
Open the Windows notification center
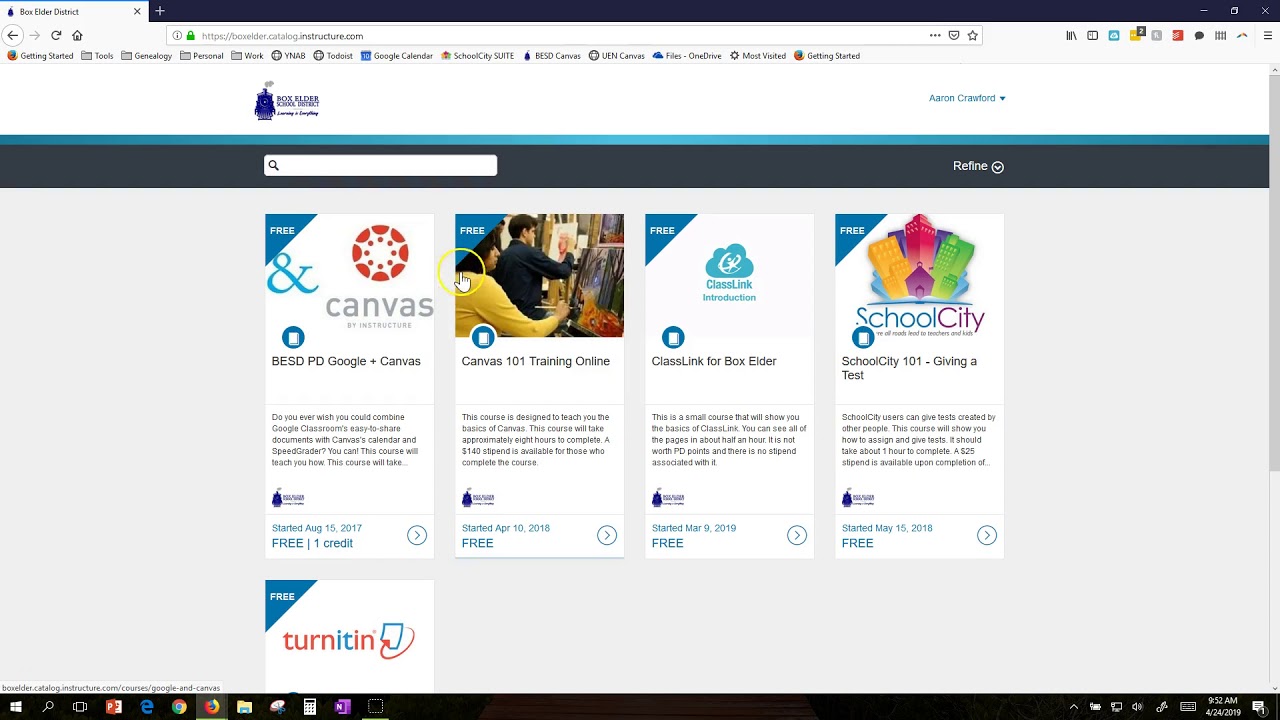point(1259,707)
